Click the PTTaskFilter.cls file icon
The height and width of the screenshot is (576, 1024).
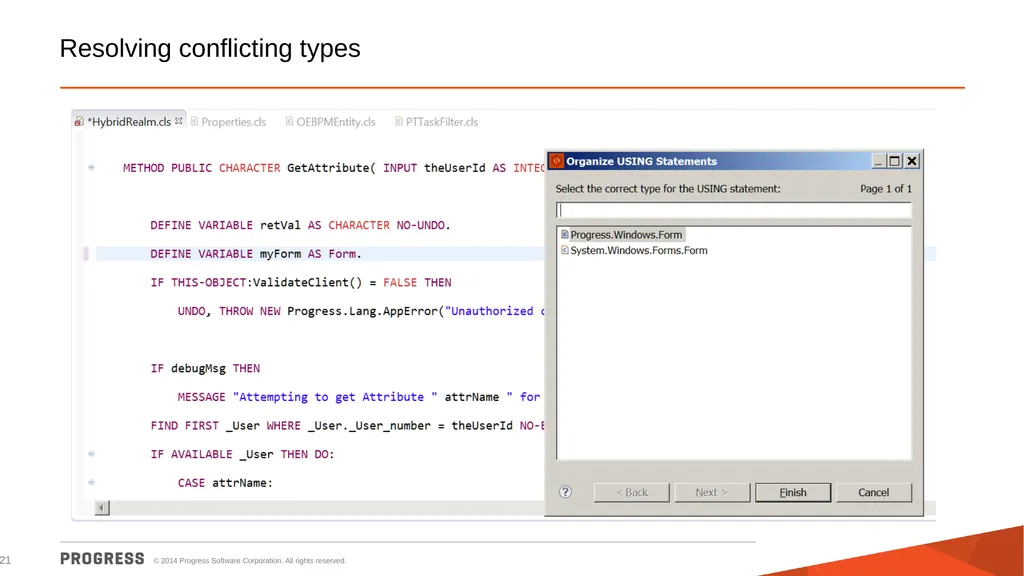point(398,121)
